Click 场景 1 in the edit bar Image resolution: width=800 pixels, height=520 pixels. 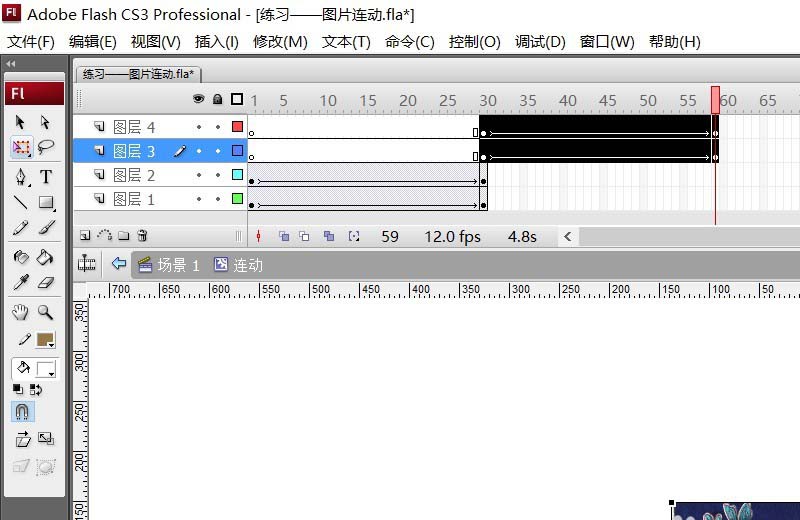pos(169,265)
